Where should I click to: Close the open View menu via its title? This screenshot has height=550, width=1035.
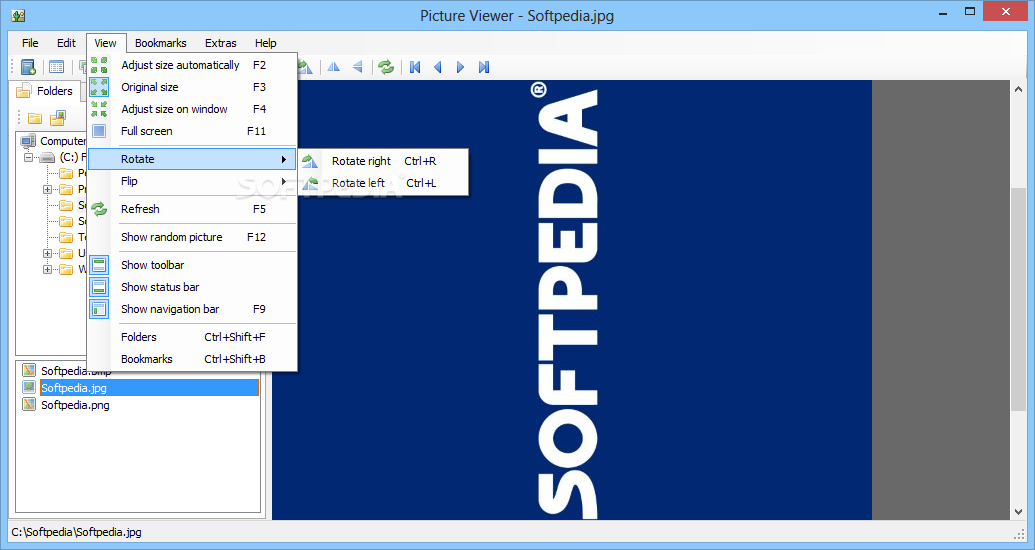[106, 43]
